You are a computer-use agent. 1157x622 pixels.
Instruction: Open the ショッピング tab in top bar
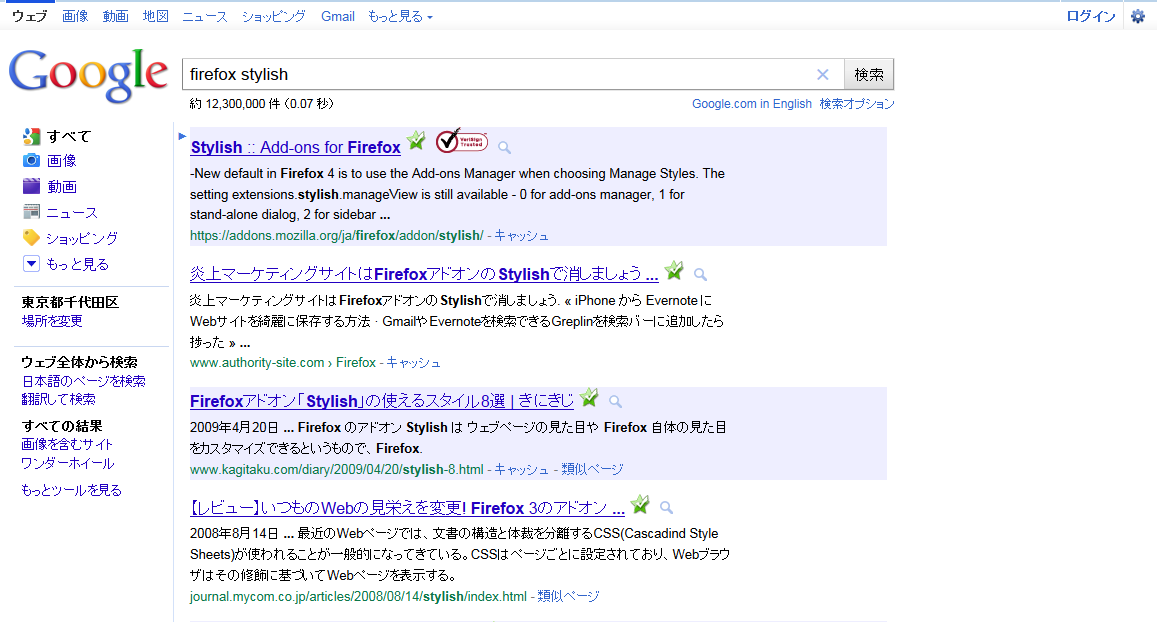[x=274, y=16]
